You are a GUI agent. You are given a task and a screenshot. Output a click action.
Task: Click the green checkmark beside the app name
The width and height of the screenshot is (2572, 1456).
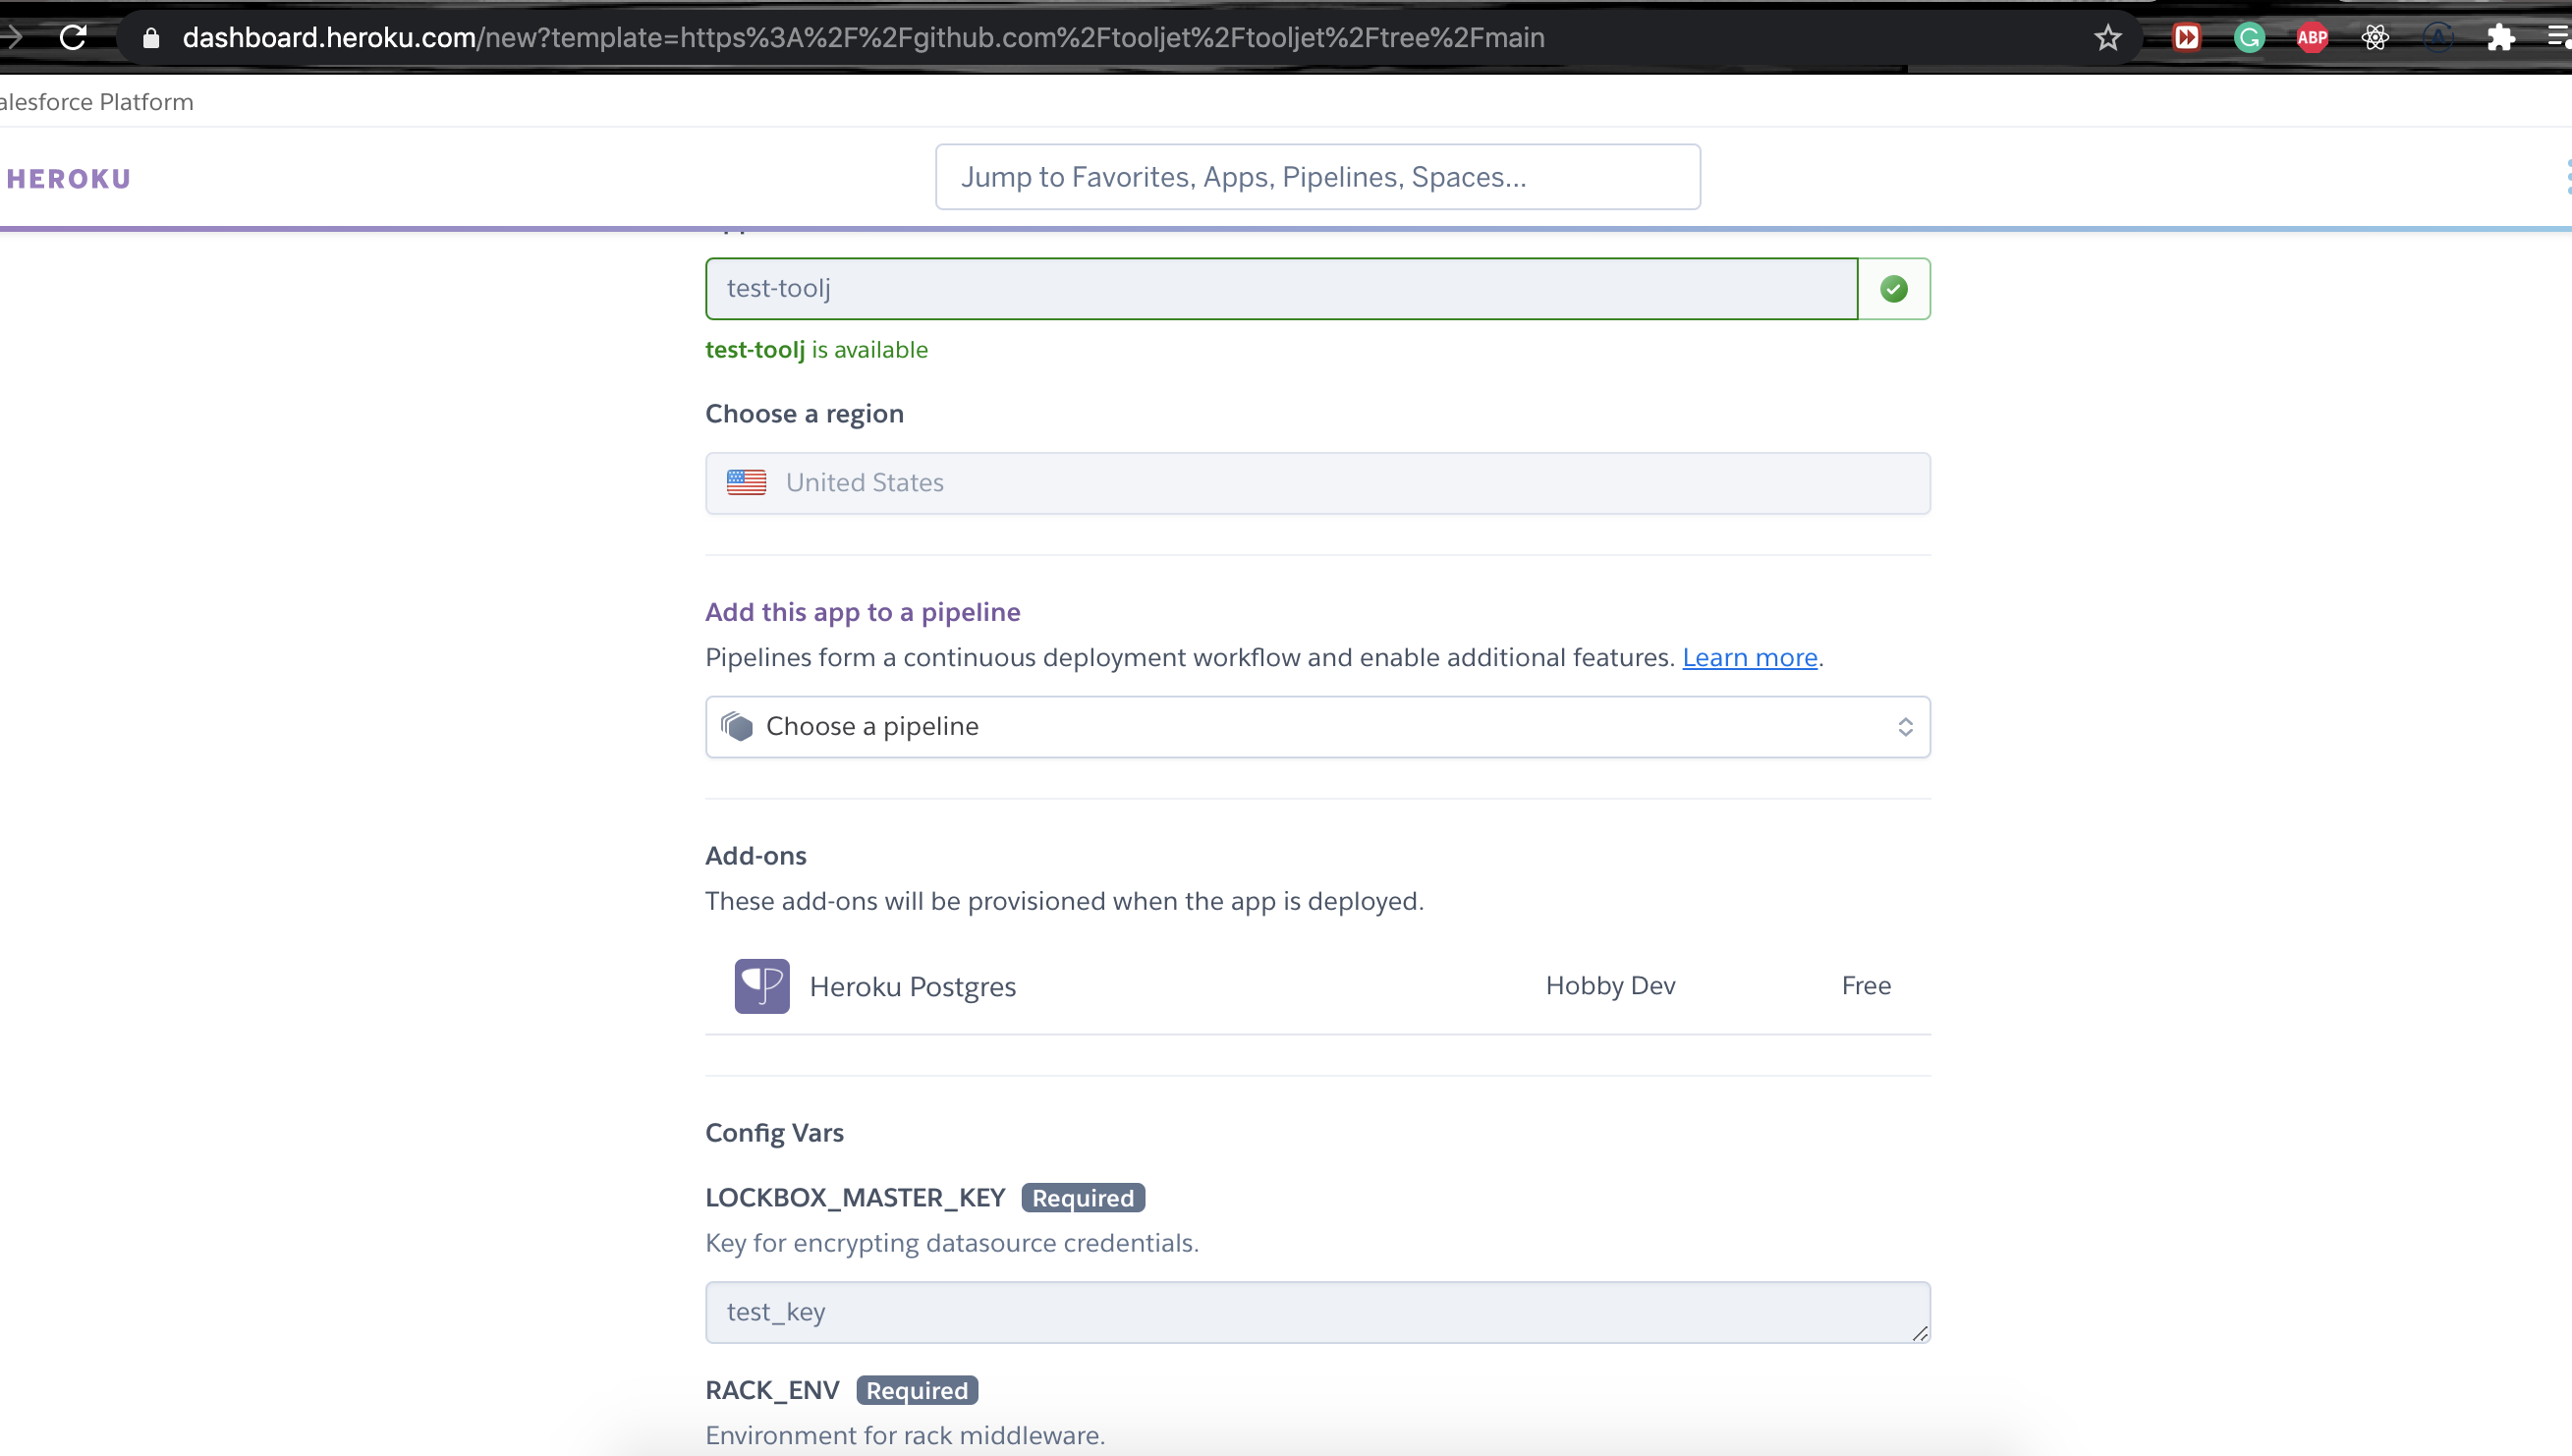click(x=1895, y=288)
